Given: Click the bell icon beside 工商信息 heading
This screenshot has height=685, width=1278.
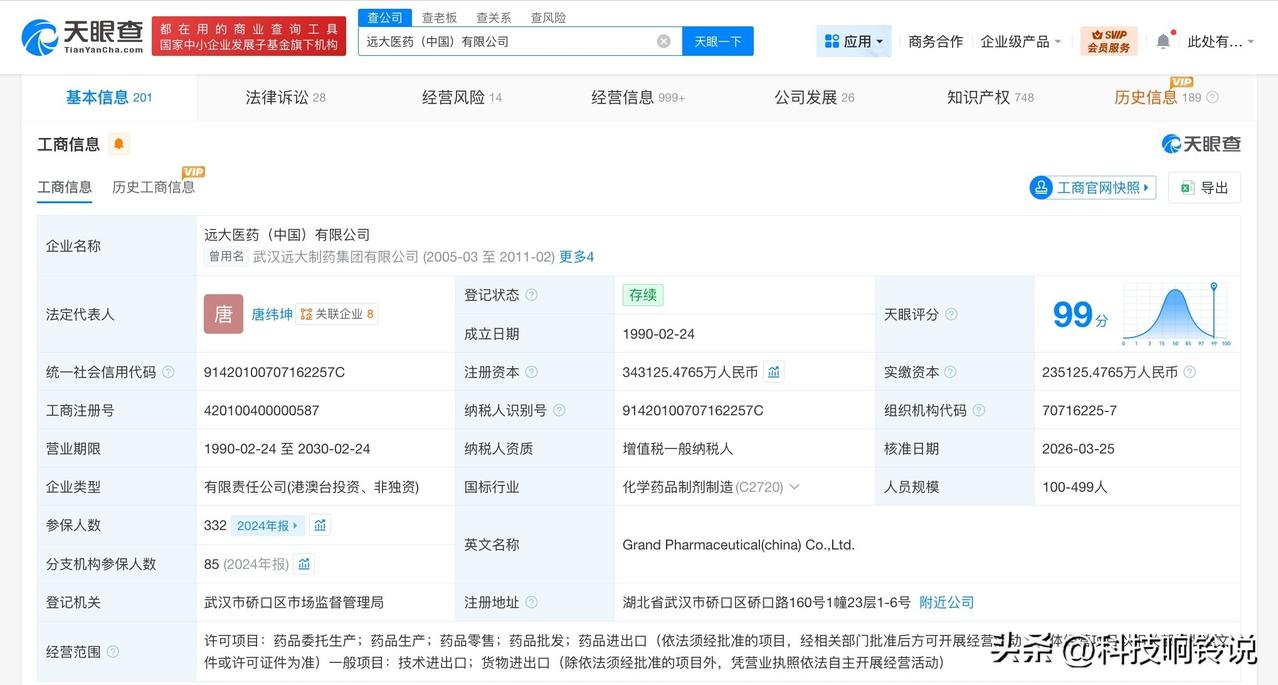Looking at the screenshot, I should point(118,144).
